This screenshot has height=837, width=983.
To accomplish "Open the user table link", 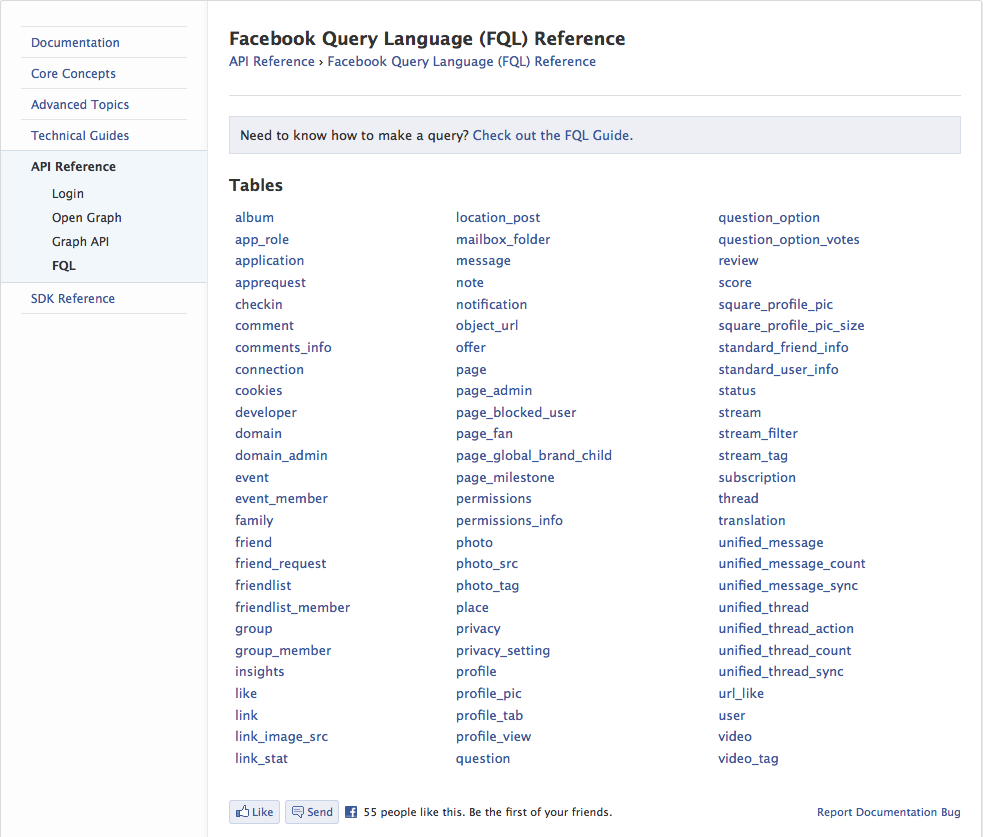I will tap(732, 715).
